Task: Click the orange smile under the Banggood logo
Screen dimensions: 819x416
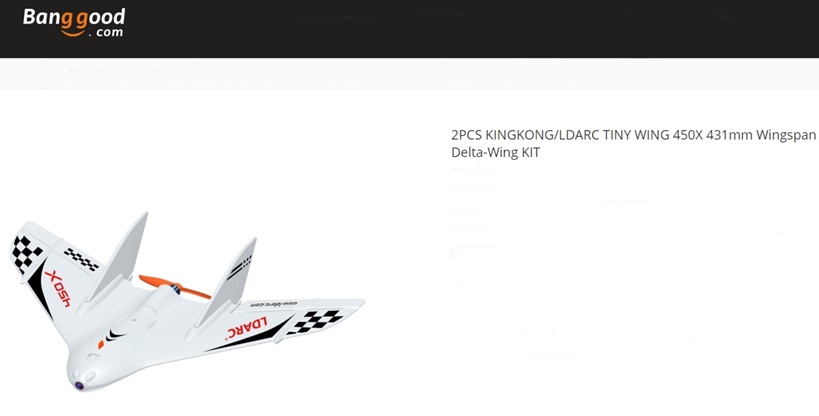Action: coord(73,33)
